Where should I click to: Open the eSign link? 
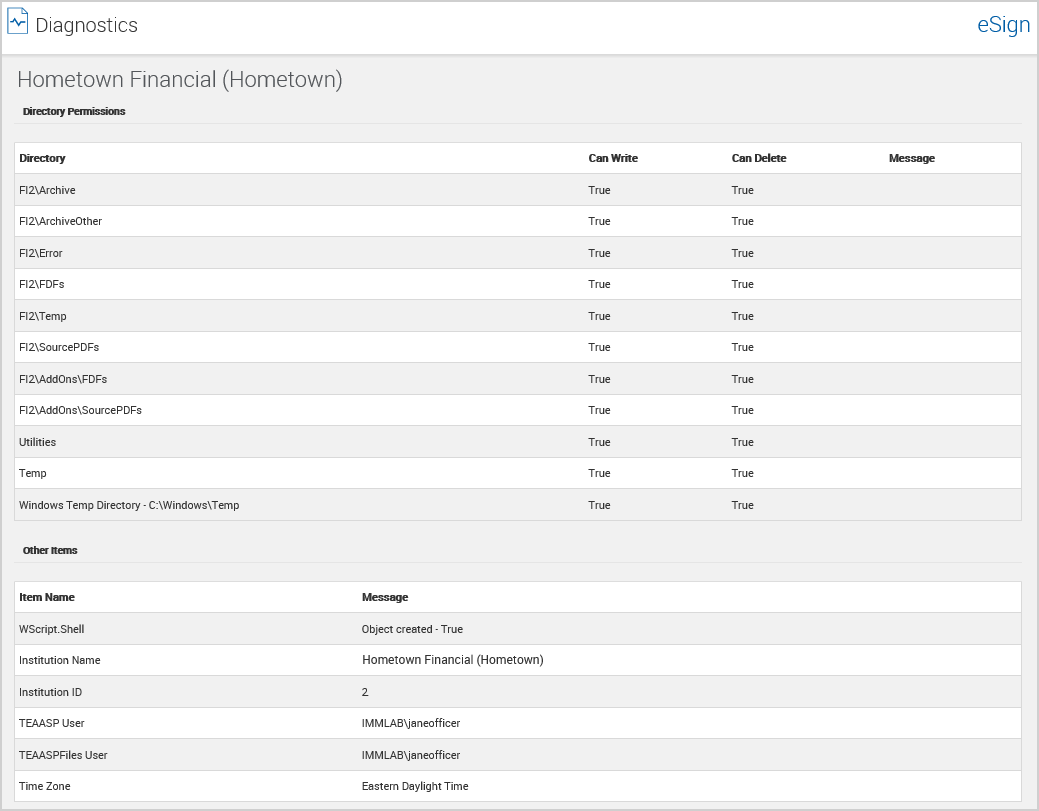click(1003, 25)
